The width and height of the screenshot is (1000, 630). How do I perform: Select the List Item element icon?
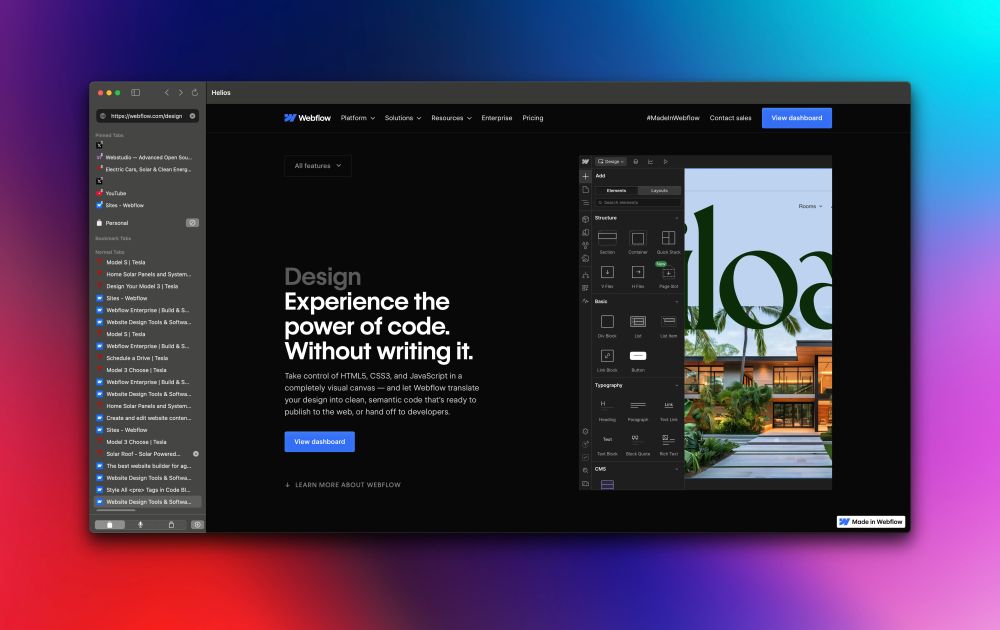click(x=668, y=321)
